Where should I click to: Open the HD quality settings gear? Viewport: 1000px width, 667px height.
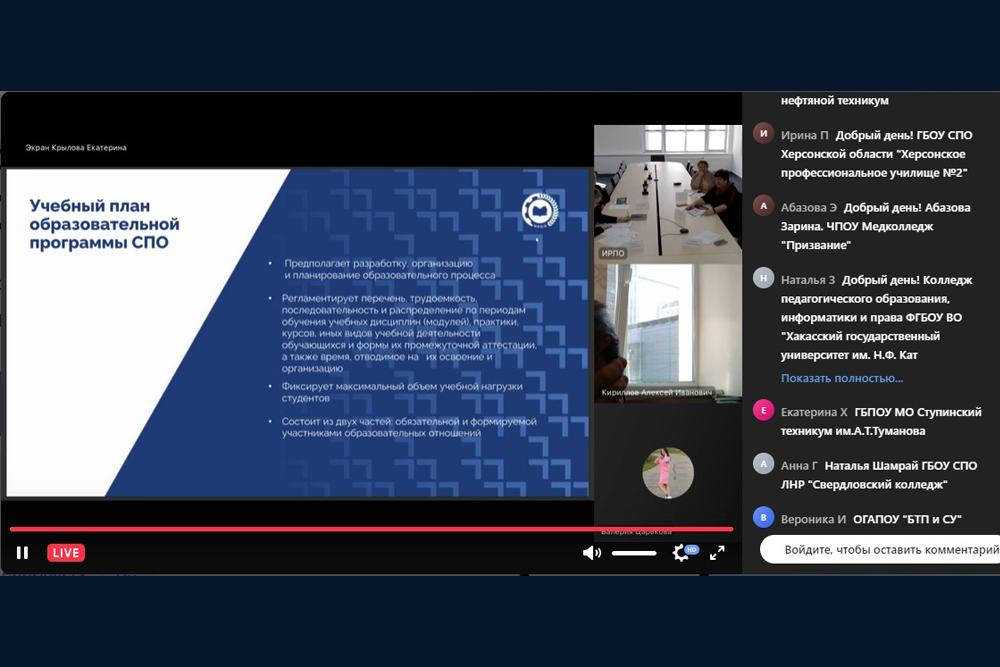point(683,552)
